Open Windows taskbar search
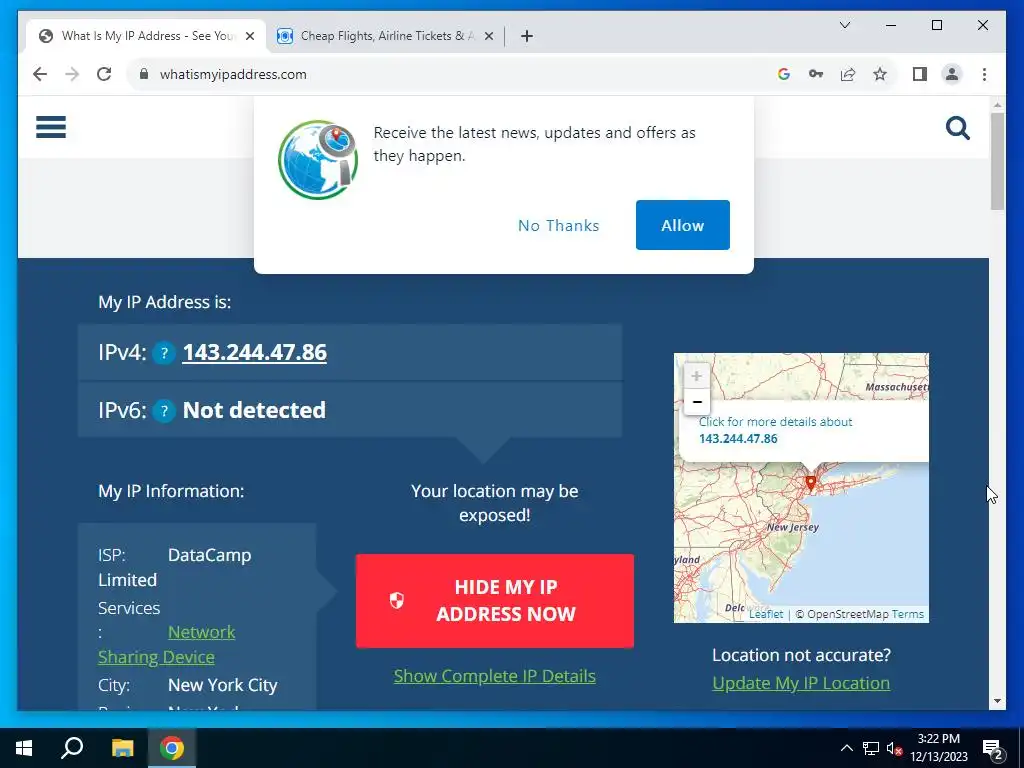1024x768 pixels. click(x=72, y=748)
